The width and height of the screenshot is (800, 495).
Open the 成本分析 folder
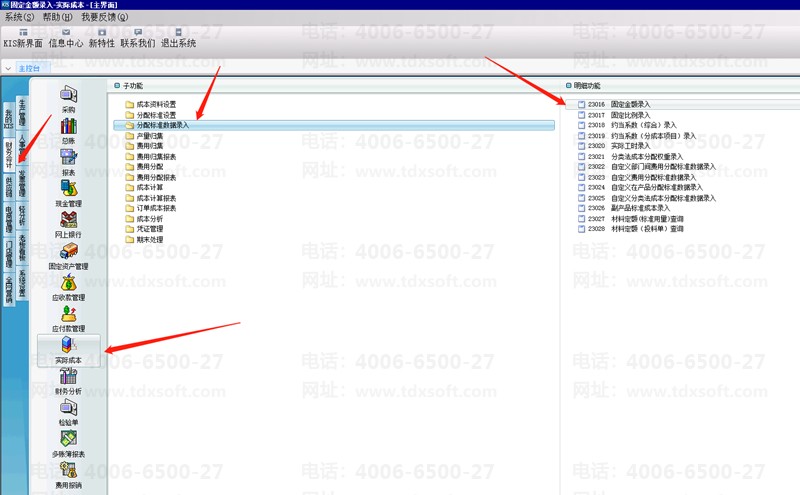click(x=144, y=218)
